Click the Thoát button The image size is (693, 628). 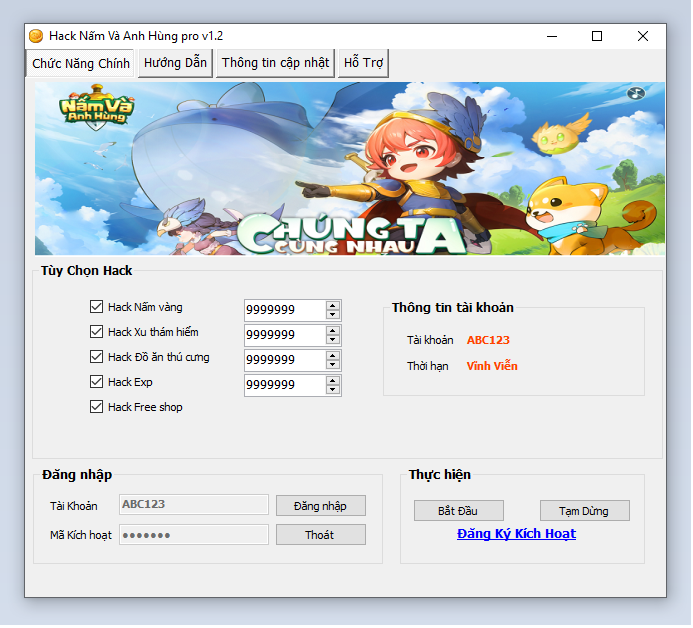click(320, 535)
